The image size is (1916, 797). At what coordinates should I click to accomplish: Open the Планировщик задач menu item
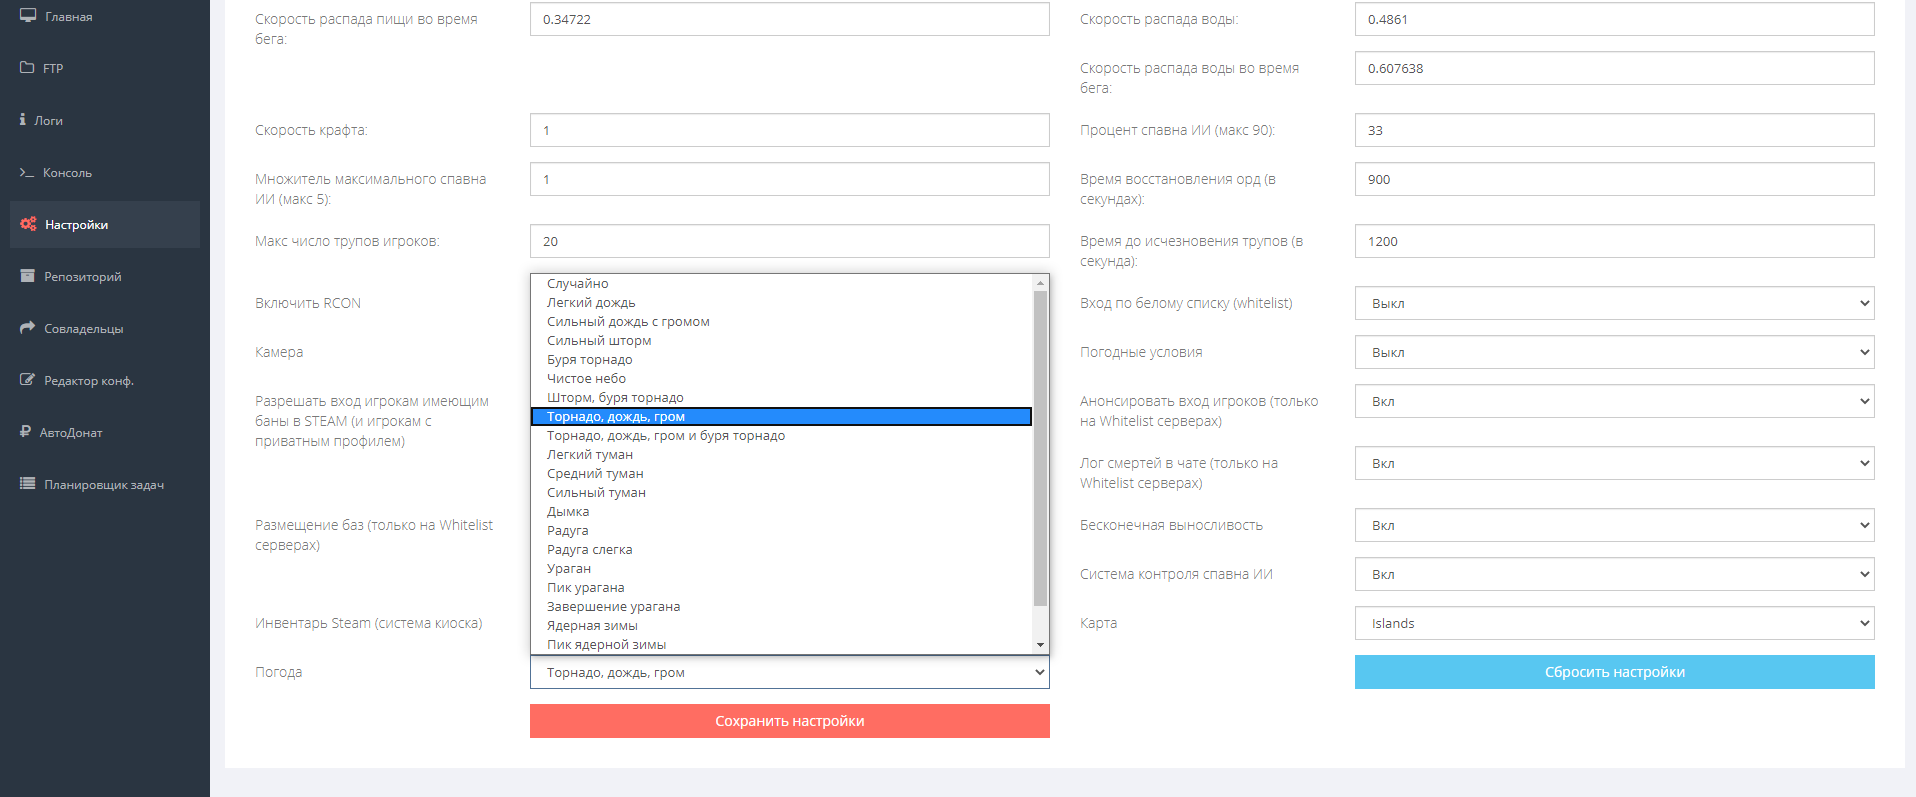click(x=103, y=485)
